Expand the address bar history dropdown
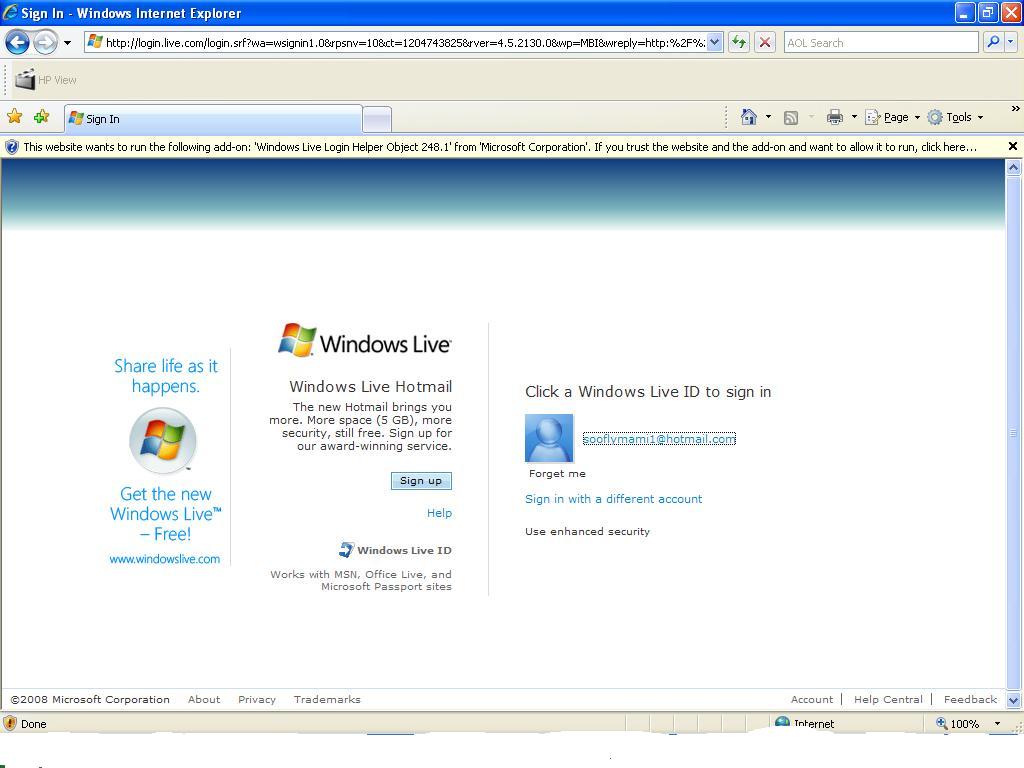1024x768 pixels. tap(715, 43)
